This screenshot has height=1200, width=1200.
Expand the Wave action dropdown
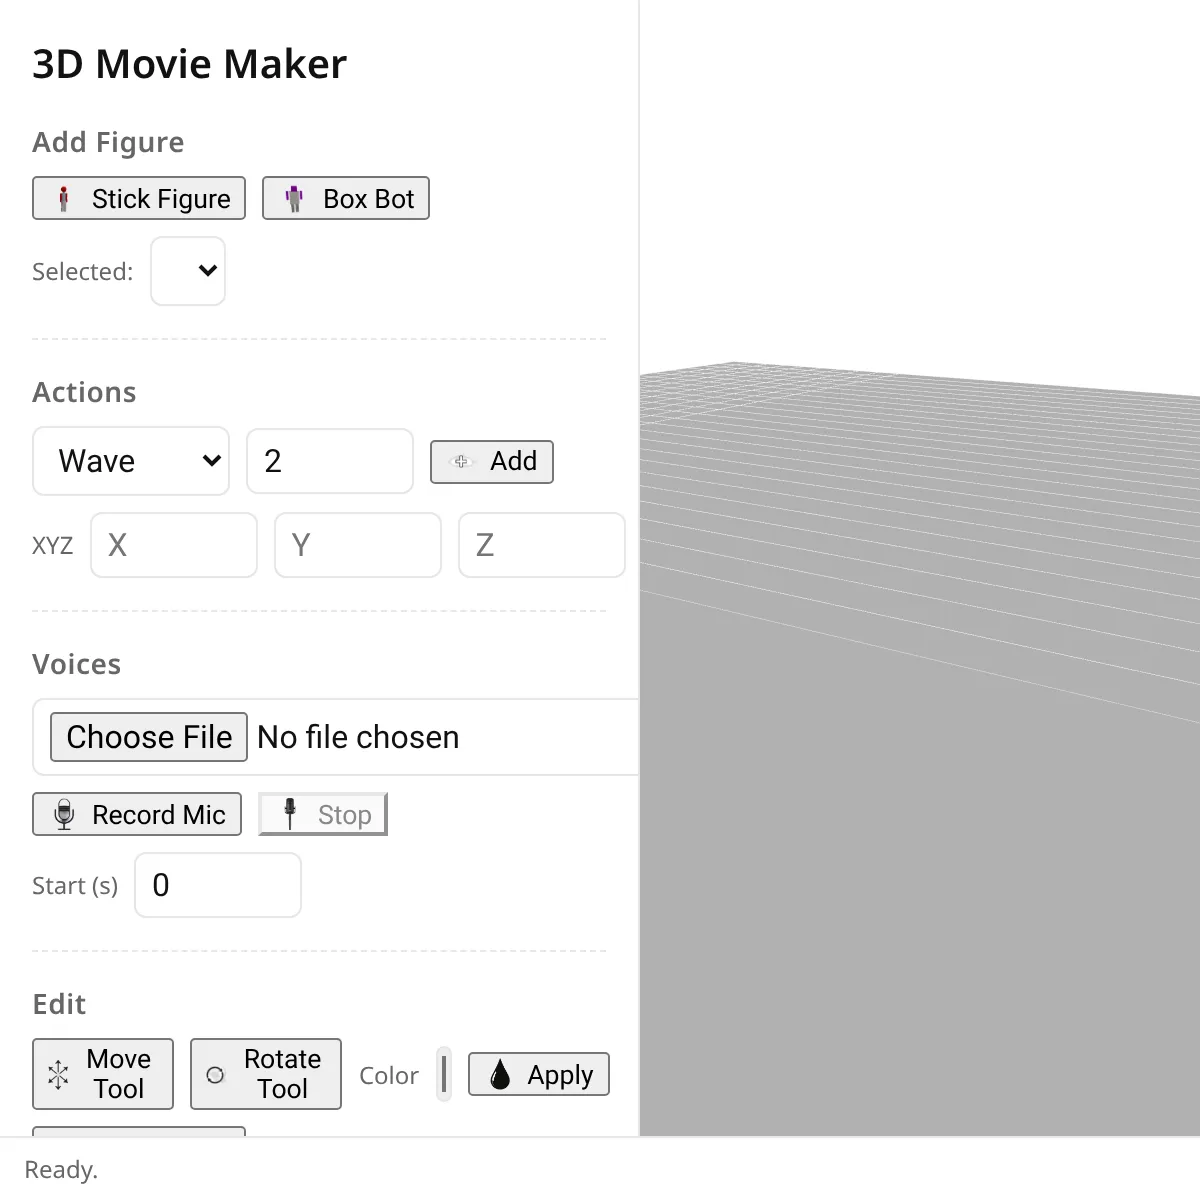pyautogui.click(x=131, y=461)
